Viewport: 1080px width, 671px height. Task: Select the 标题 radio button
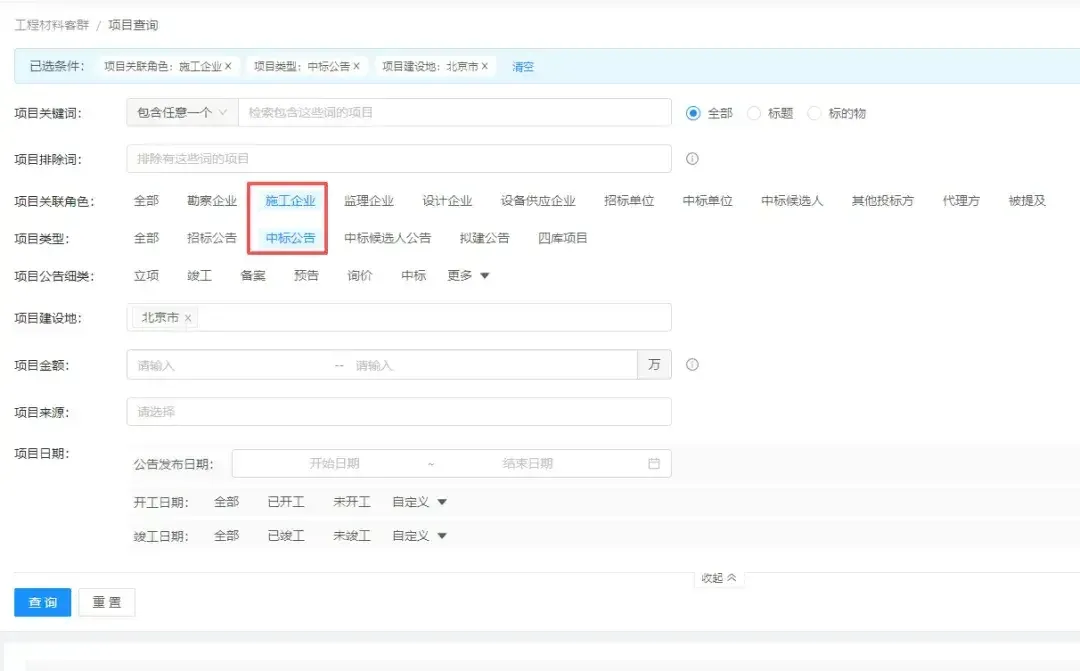[x=754, y=113]
